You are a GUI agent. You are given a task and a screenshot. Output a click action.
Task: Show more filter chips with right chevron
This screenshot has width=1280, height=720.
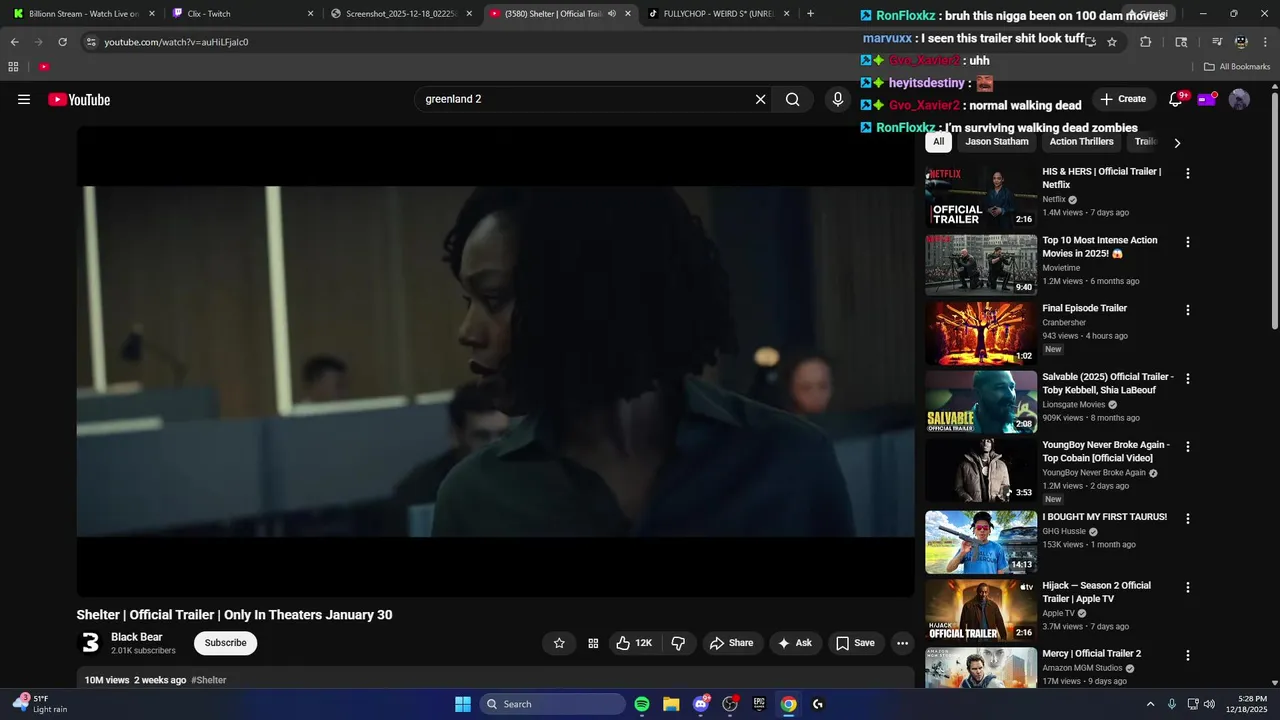1177,143
